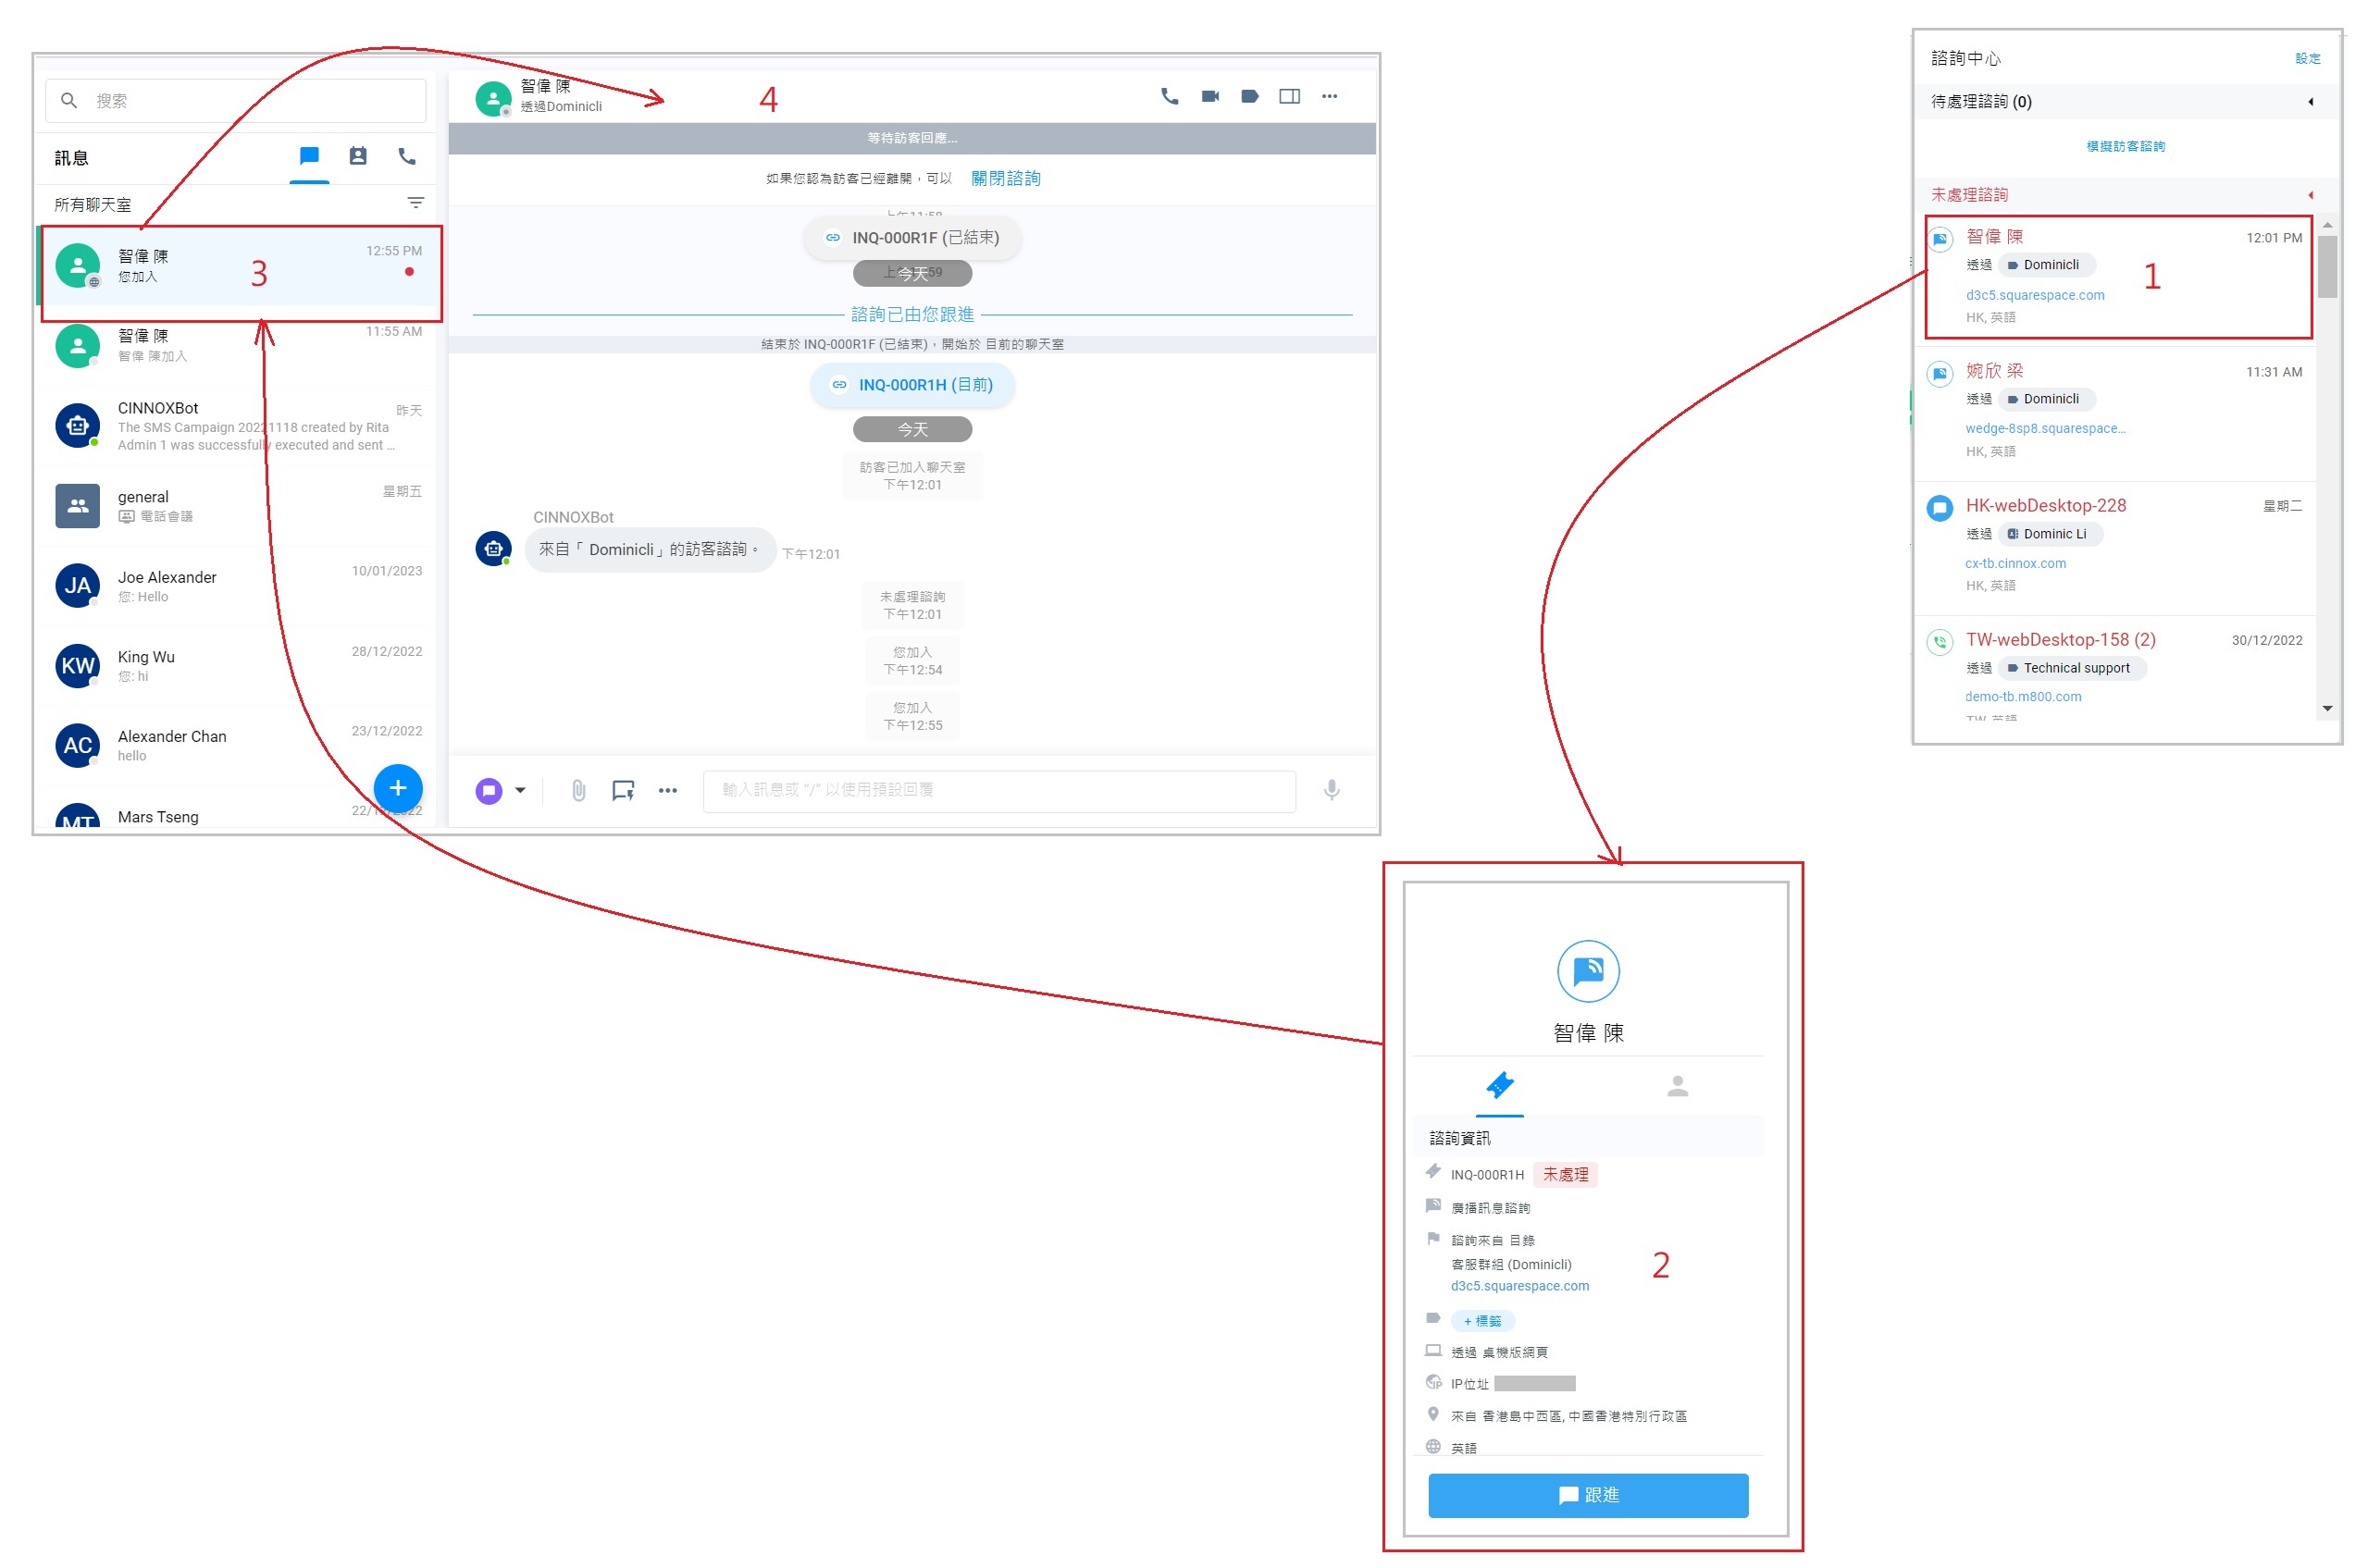Switch to the contacts tab icon
This screenshot has height=1568, width=2380.
click(358, 156)
